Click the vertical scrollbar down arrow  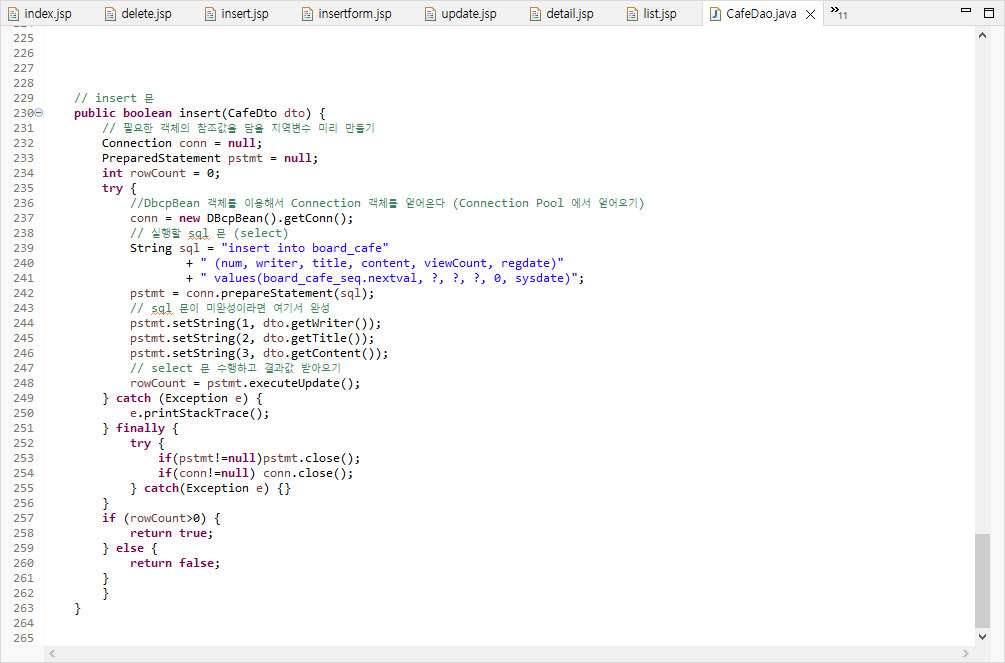coord(983,636)
